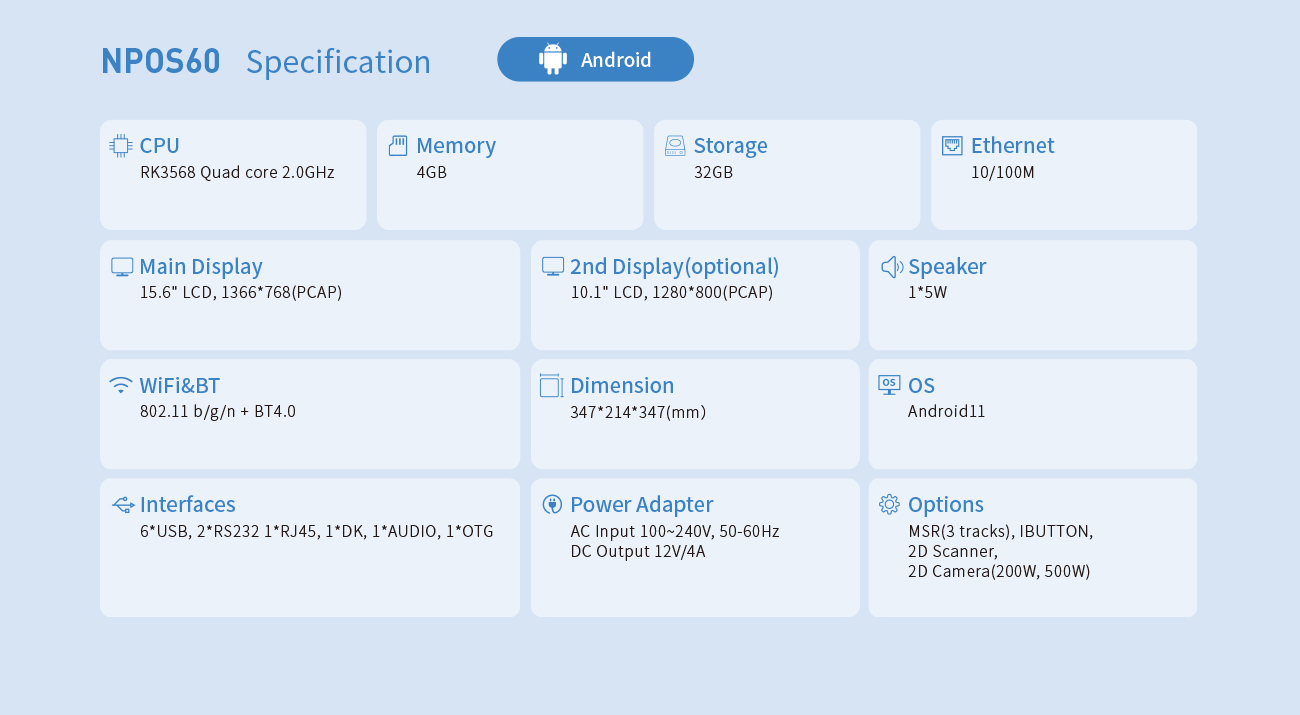This screenshot has height=715, width=1300.
Task: Click the Memory card icon
Action: [398, 146]
